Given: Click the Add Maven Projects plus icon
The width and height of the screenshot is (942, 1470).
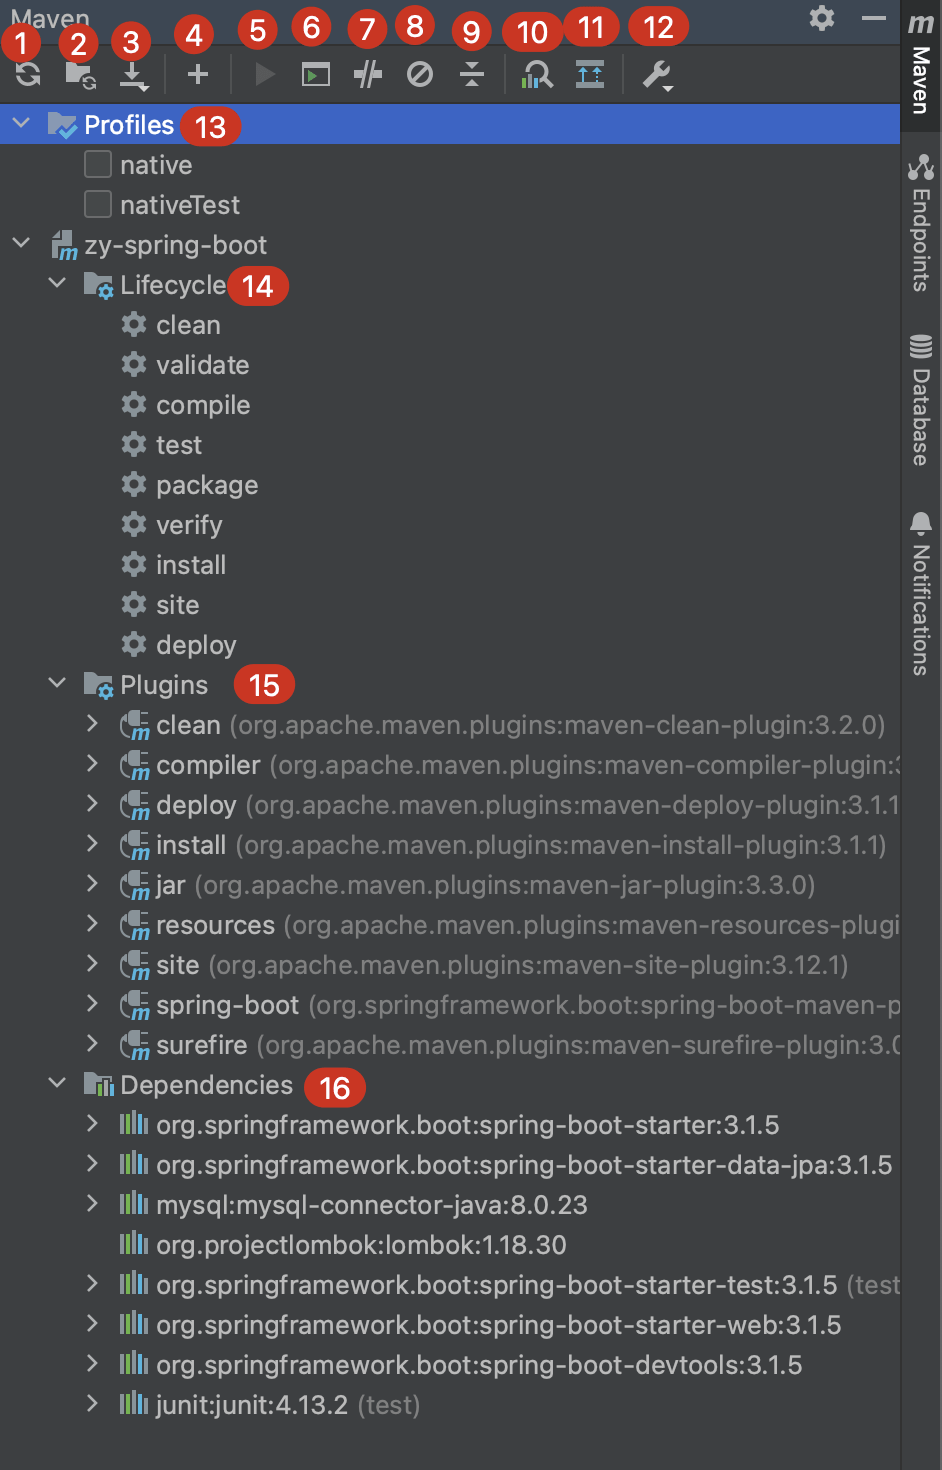Looking at the screenshot, I should pos(198,74).
